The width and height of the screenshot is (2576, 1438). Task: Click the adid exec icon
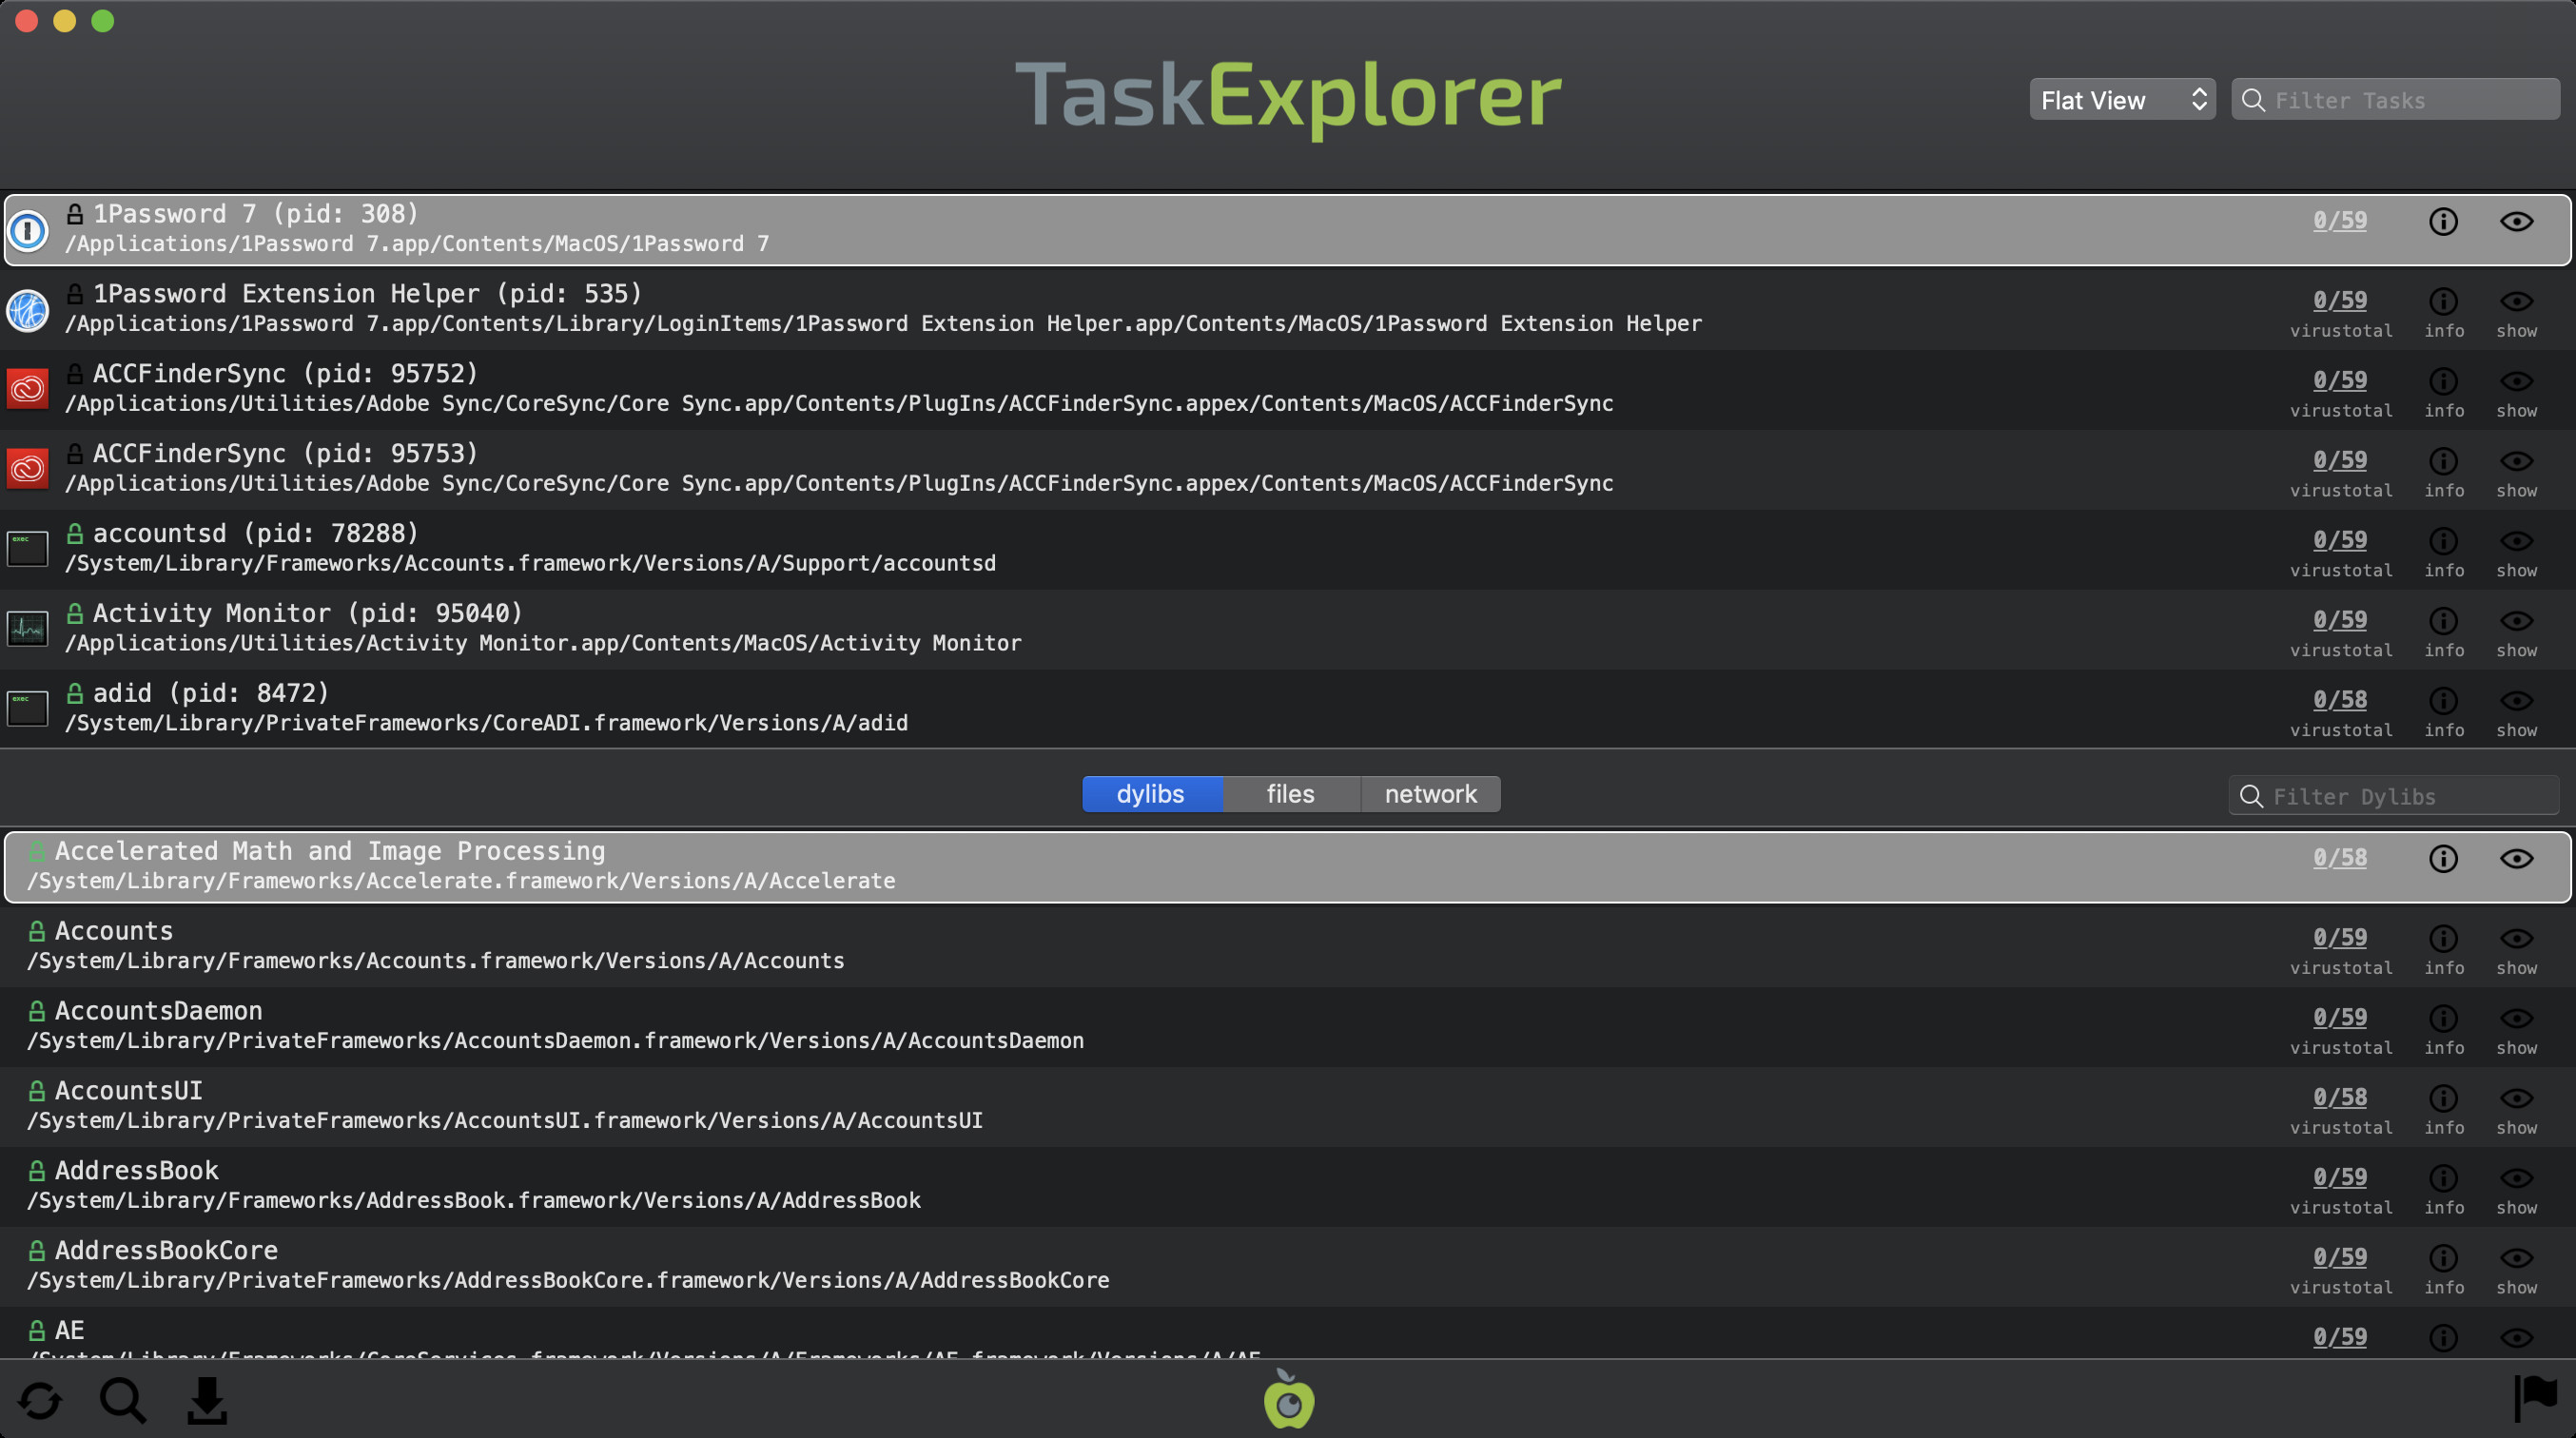tap(28, 709)
